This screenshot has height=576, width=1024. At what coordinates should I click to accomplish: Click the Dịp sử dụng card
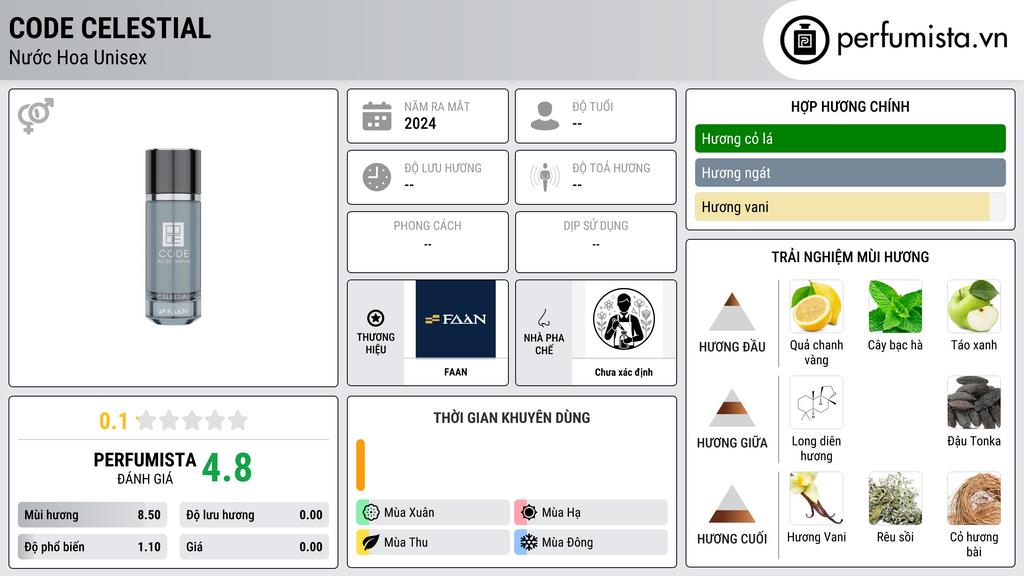click(596, 242)
